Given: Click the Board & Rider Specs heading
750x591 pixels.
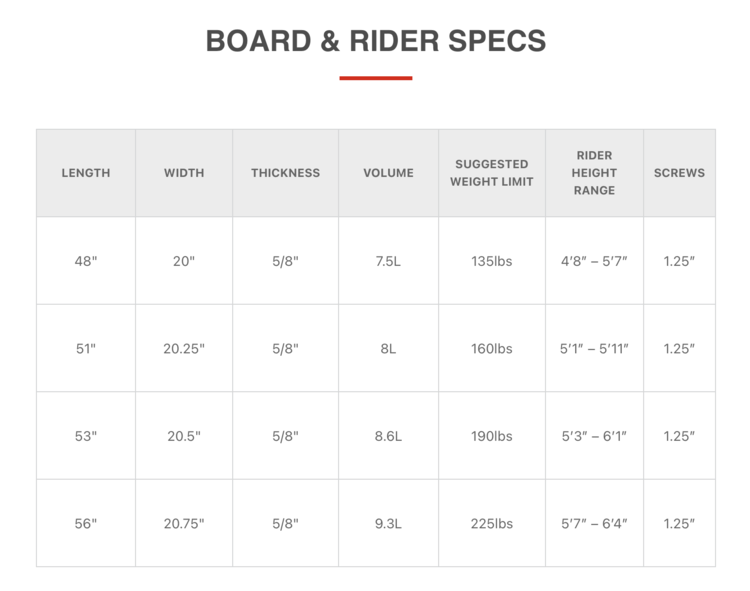Looking at the screenshot, I should 375,41.
